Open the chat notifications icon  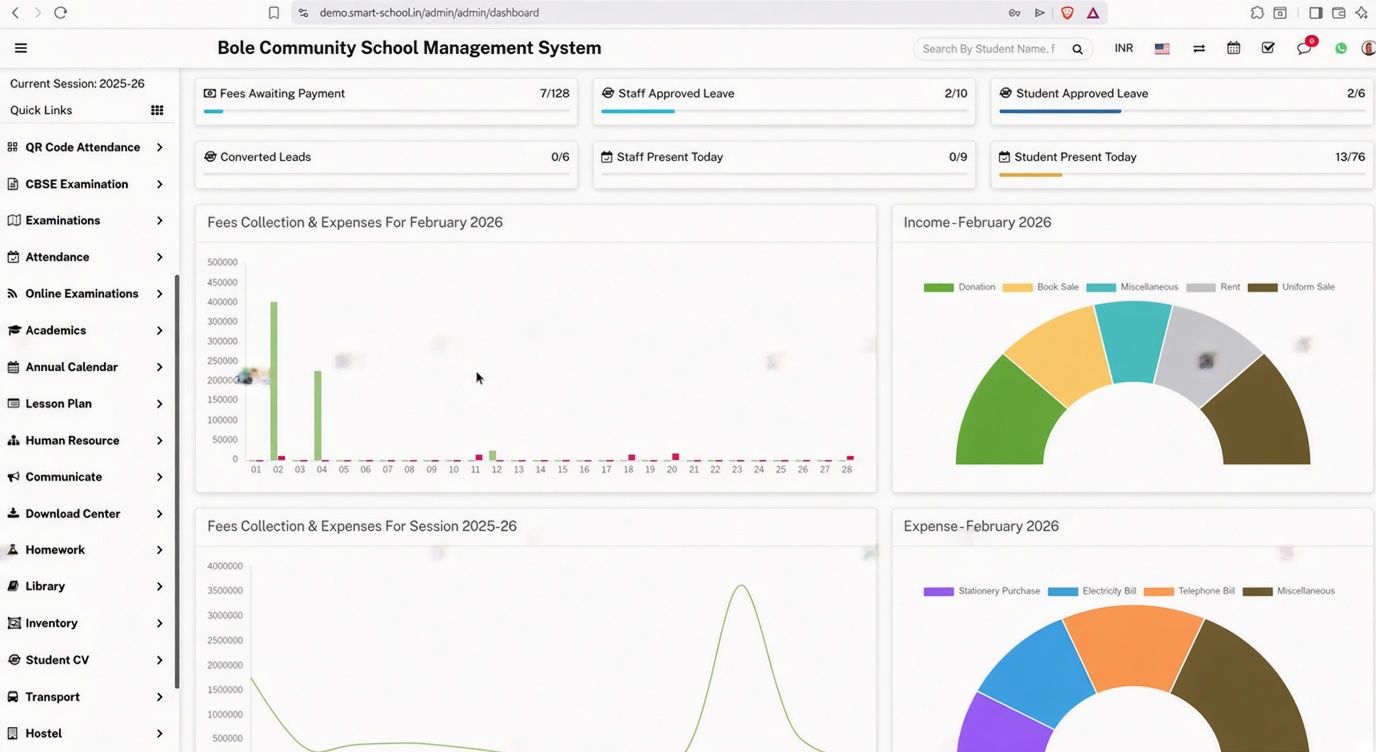(x=1304, y=48)
